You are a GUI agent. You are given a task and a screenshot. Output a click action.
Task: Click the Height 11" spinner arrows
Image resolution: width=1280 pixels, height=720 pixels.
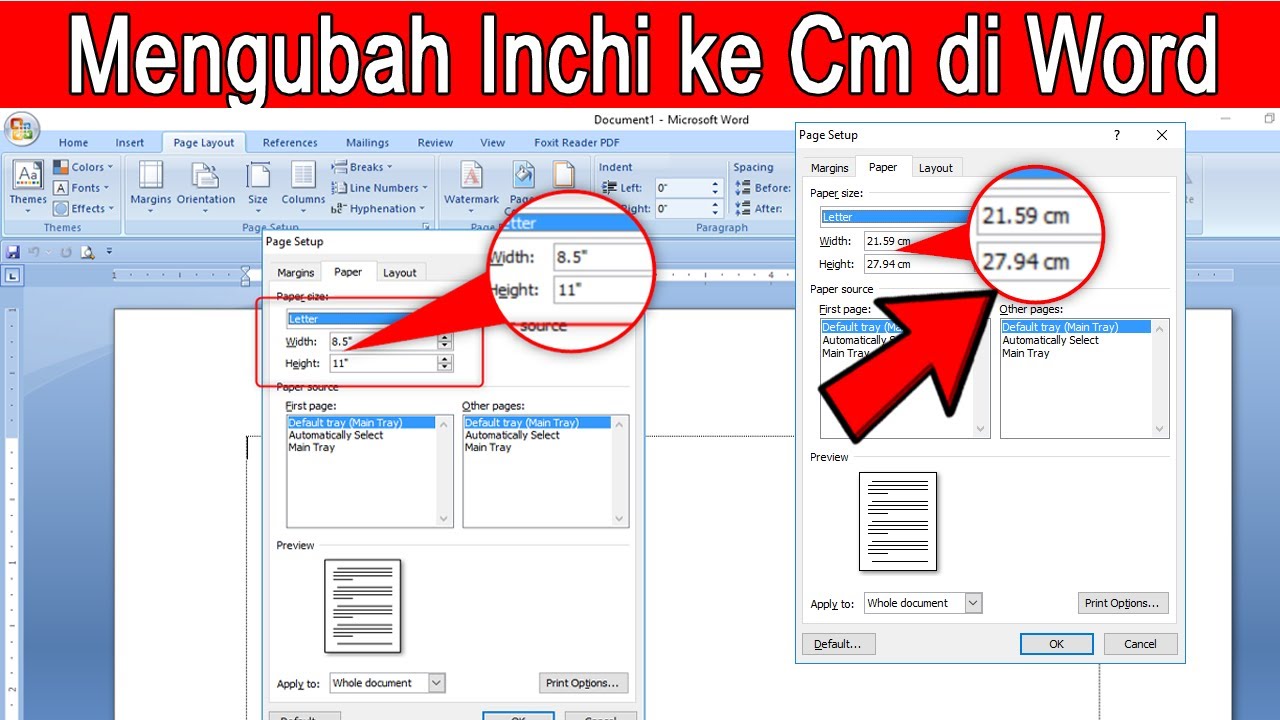pos(444,364)
